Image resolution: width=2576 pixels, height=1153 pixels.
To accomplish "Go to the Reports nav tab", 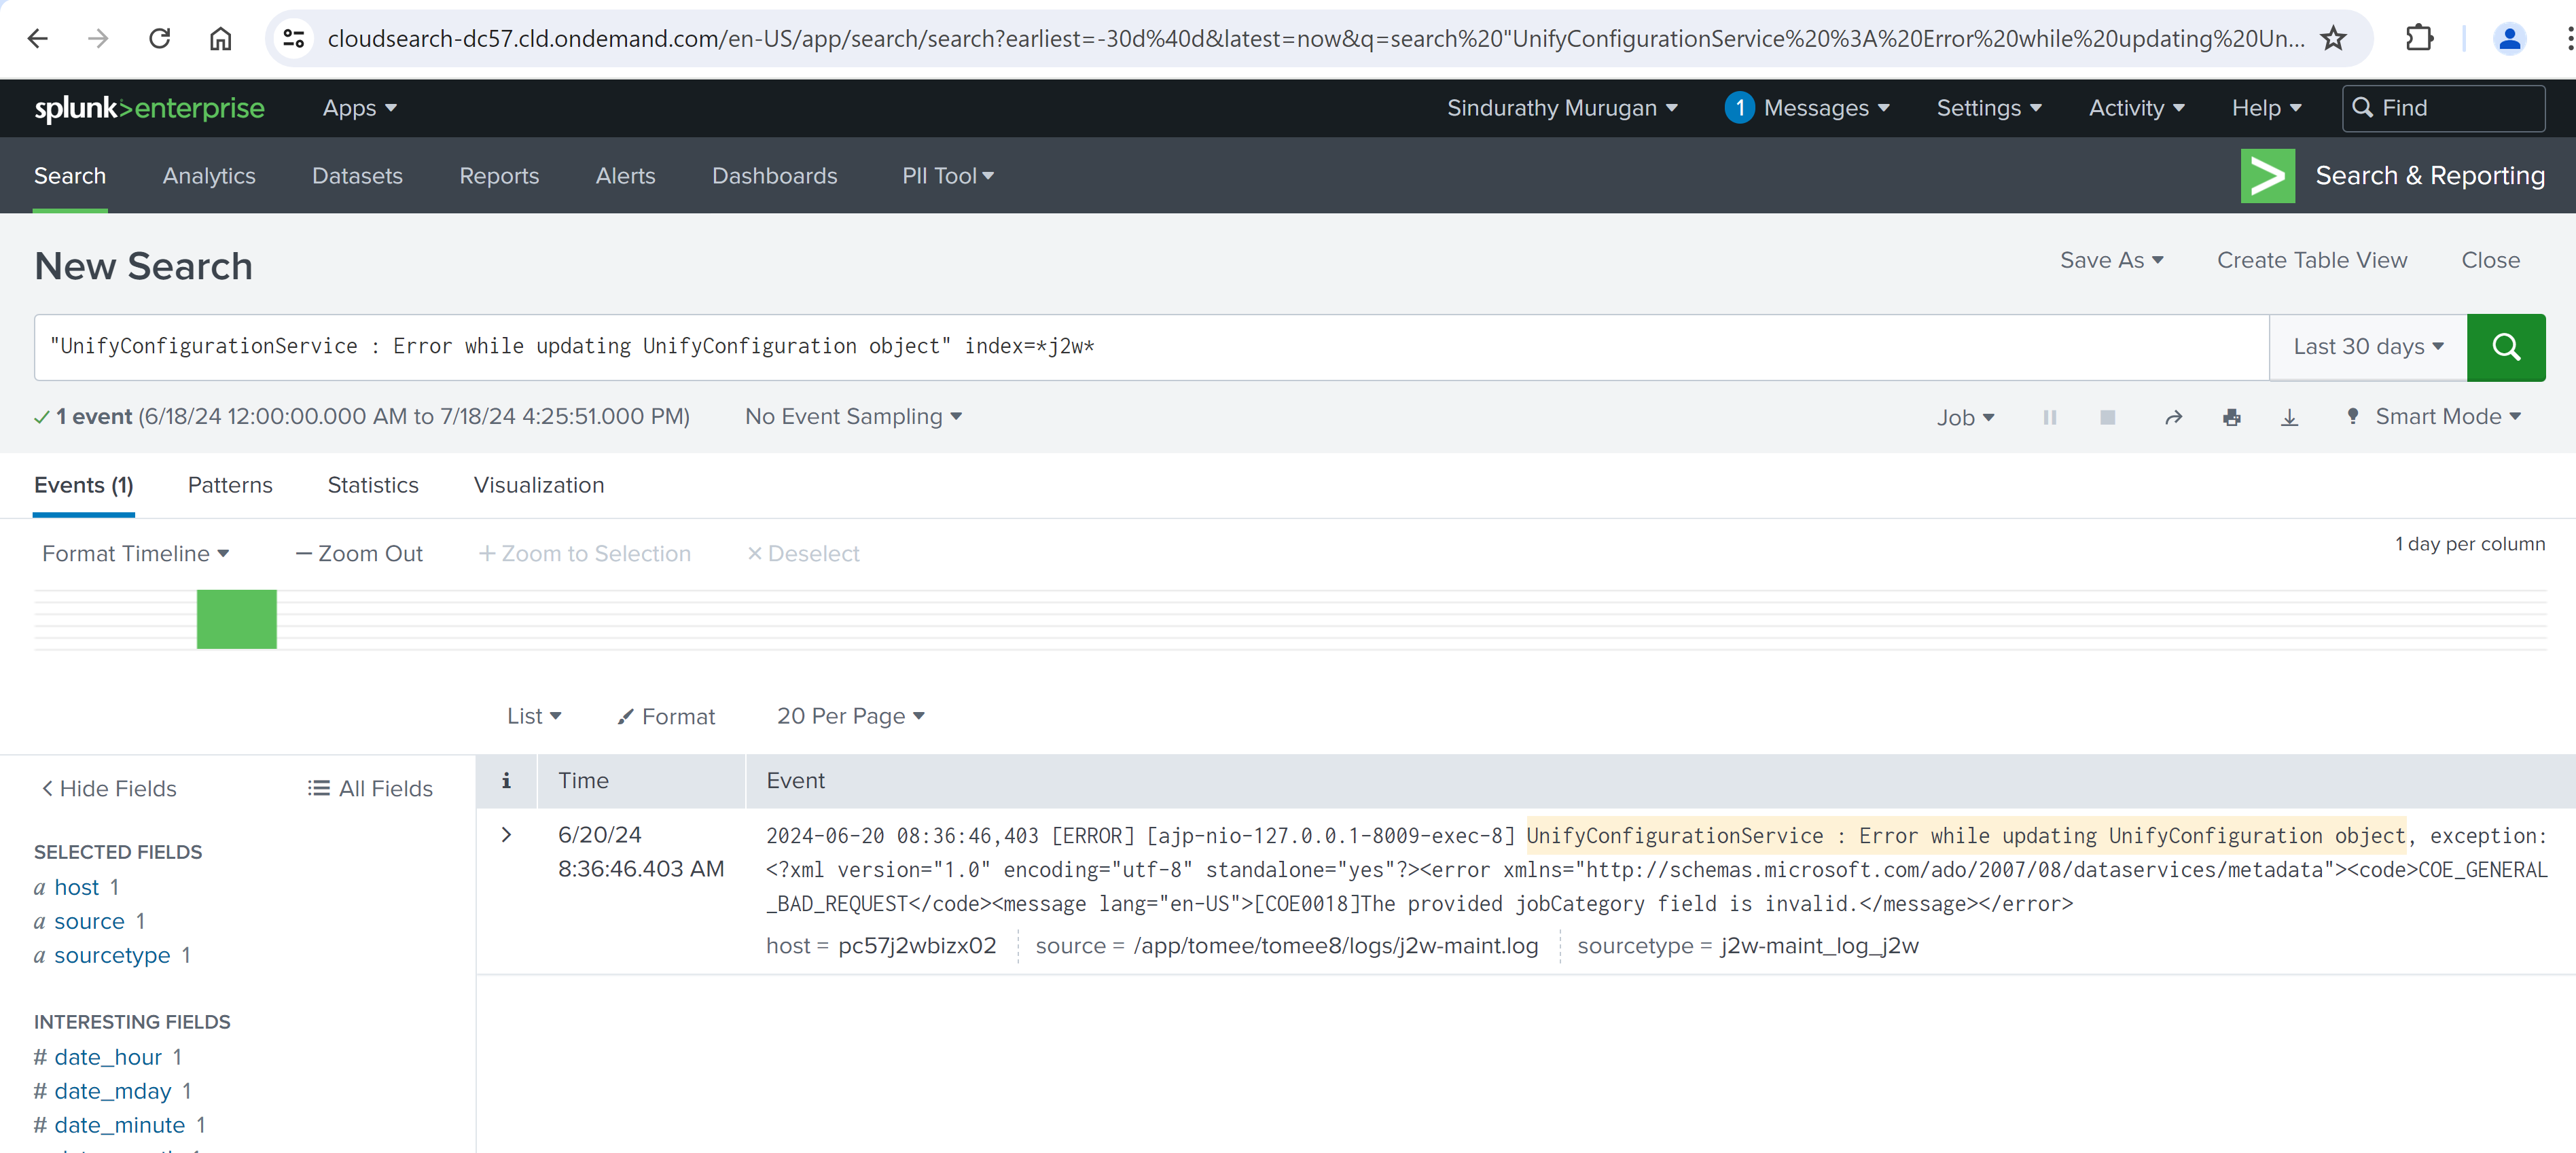I will [x=499, y=176].
